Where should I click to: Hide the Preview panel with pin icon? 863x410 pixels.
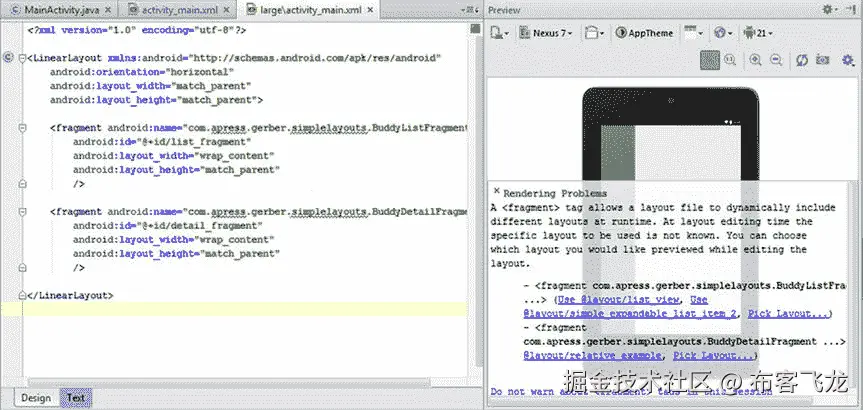(x=851, y=9)
